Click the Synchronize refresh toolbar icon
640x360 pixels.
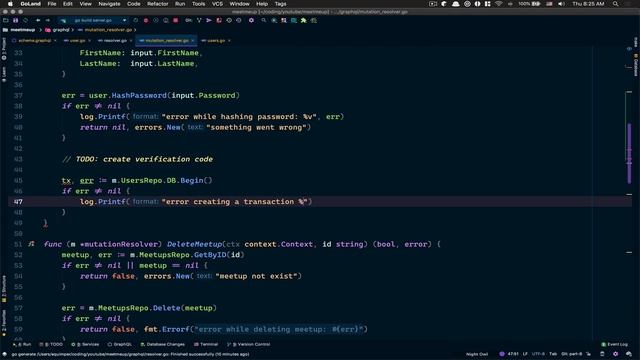tap(25, 20)
